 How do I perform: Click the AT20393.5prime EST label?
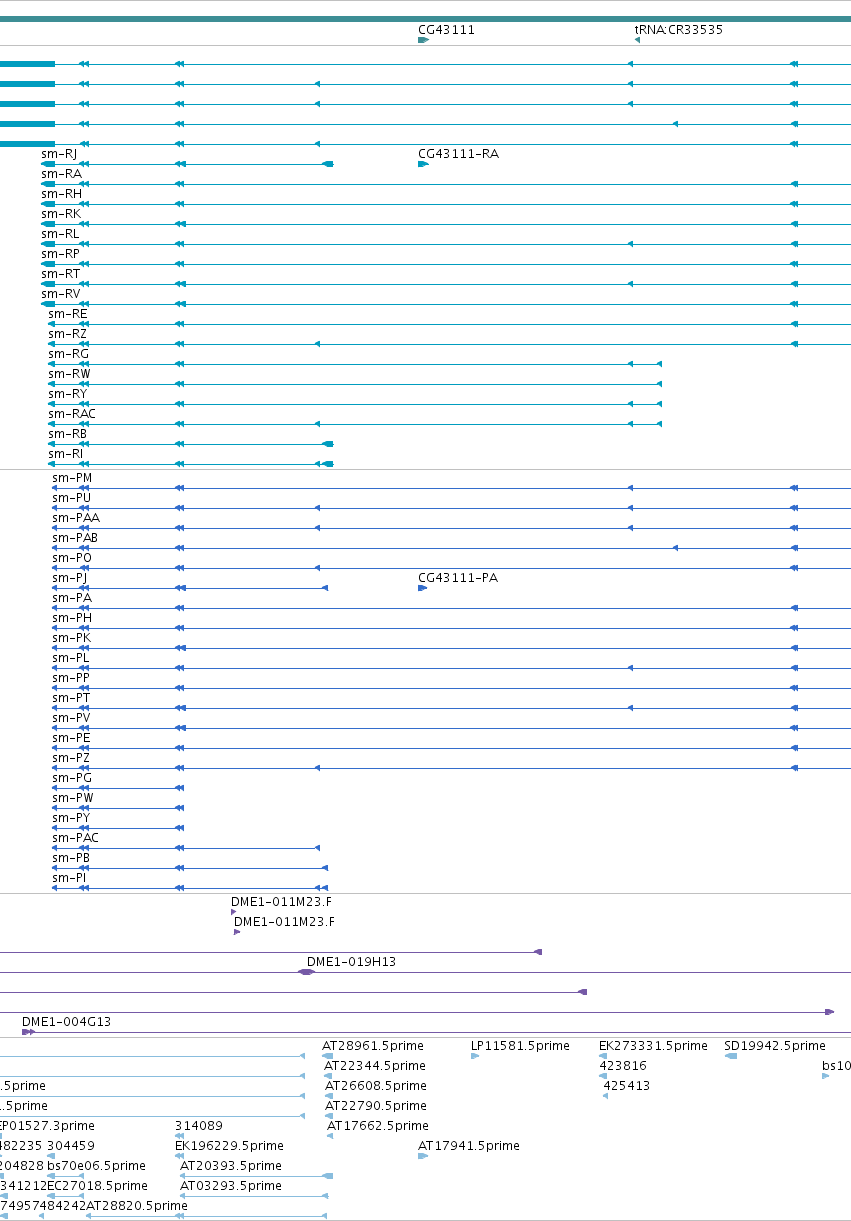click(x=231, y=1166)
